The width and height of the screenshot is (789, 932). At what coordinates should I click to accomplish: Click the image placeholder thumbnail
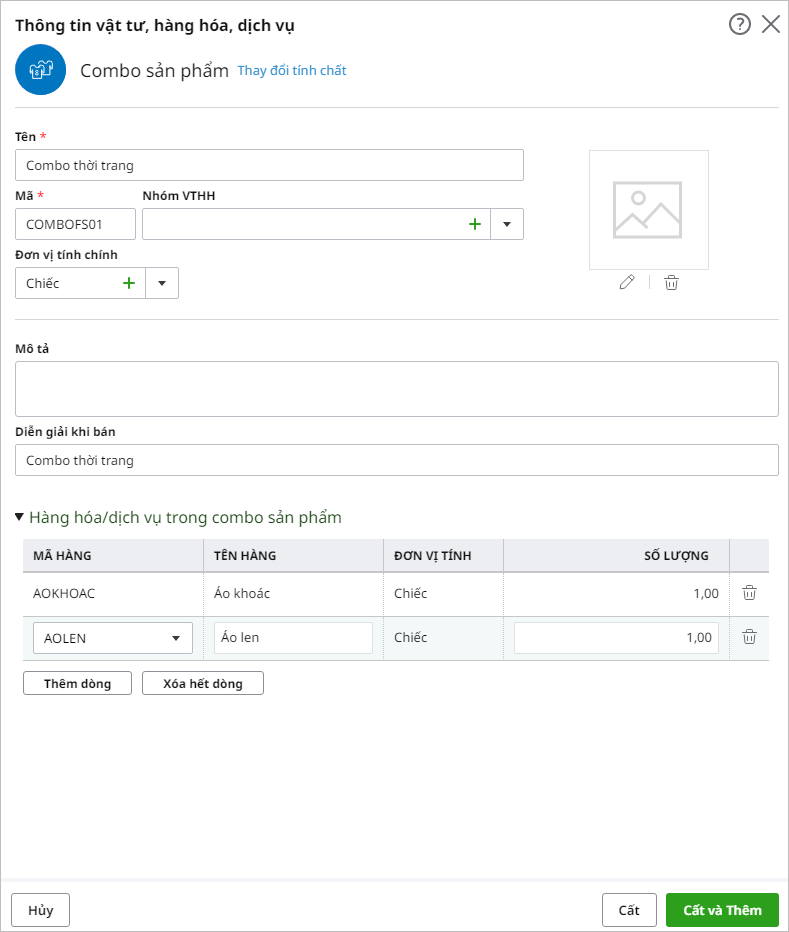[648, 210]
